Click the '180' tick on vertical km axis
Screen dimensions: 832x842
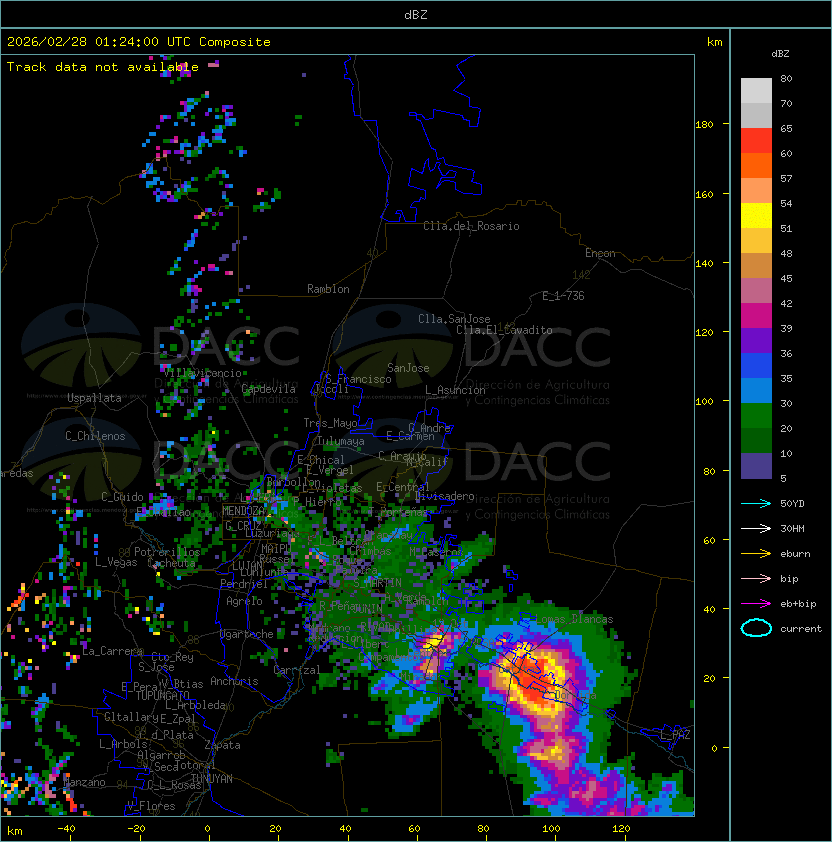pos(704,125)
